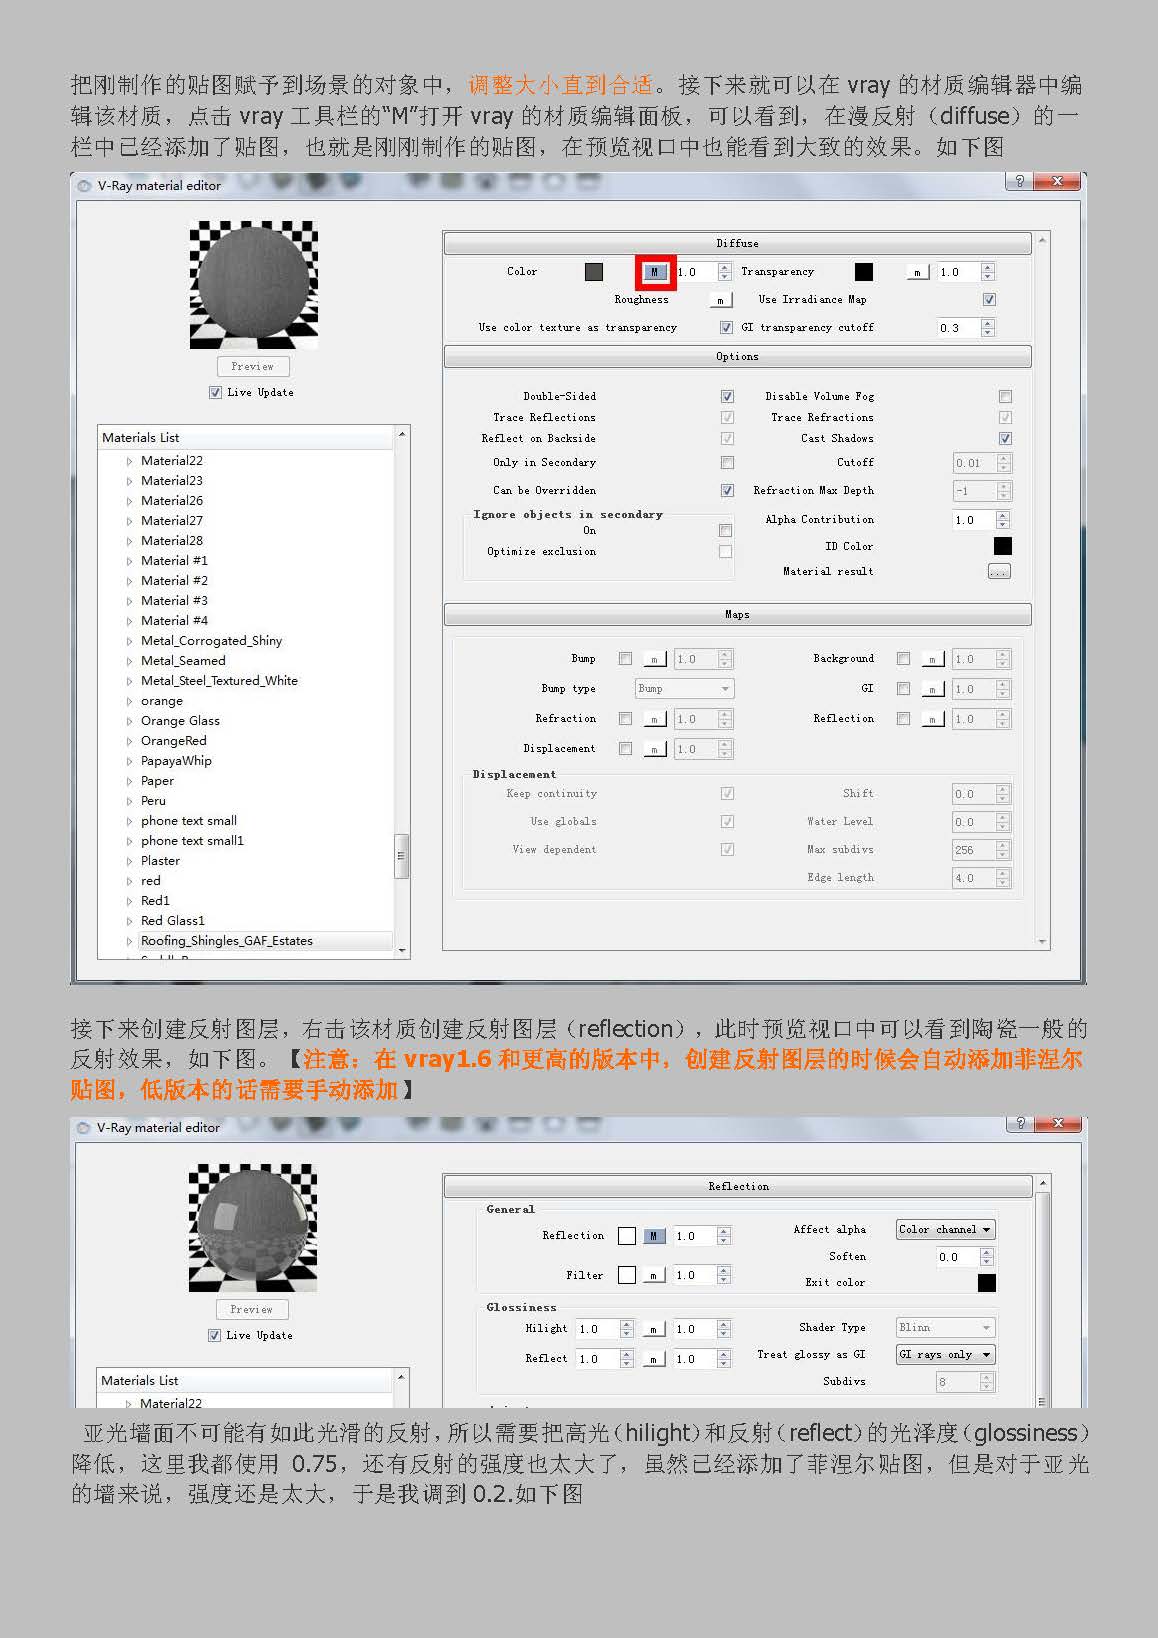
Task: Collapse the Diffuse rollout header
Action: 737,244
